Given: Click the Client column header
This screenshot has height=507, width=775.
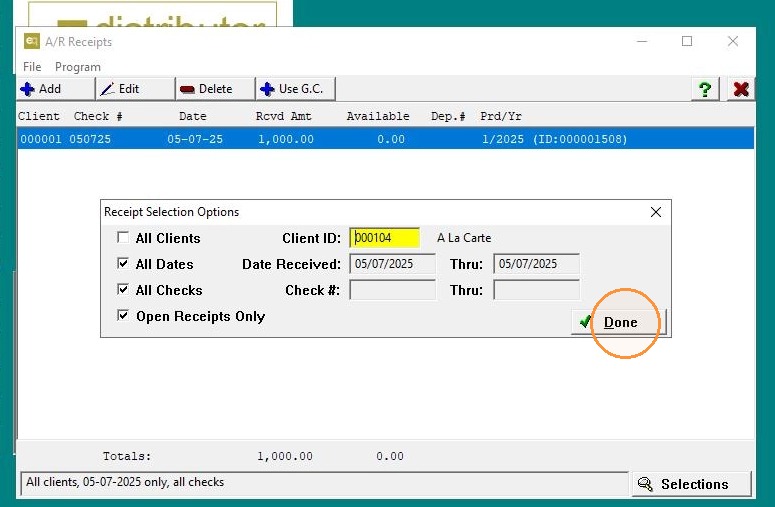Looking at the screenshot, I should [39, 116].
